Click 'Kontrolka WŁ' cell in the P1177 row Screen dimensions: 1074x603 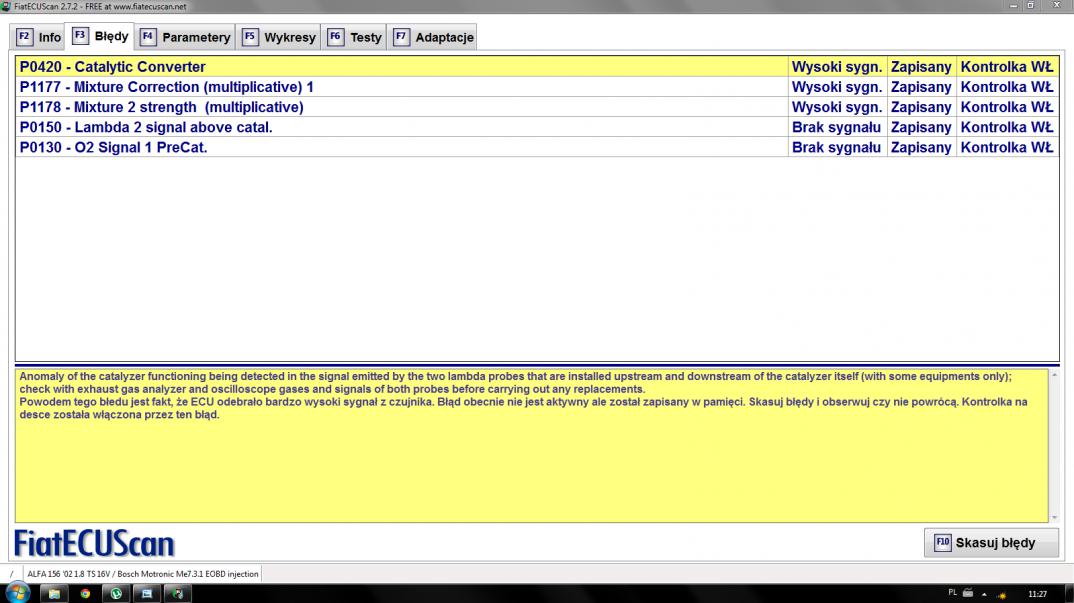pyautogui.click(x=1008, y=87)
